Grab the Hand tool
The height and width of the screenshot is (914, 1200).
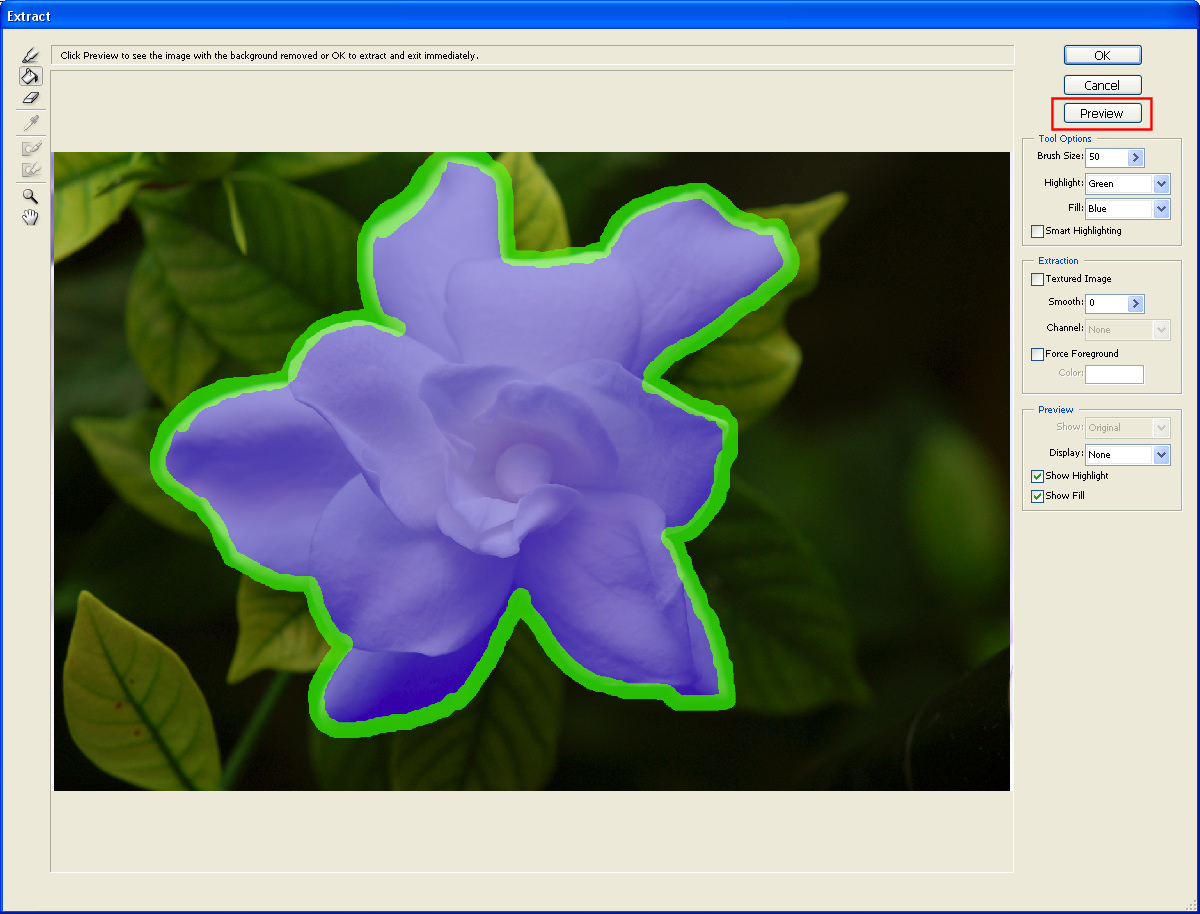click(x=30, y=217)
